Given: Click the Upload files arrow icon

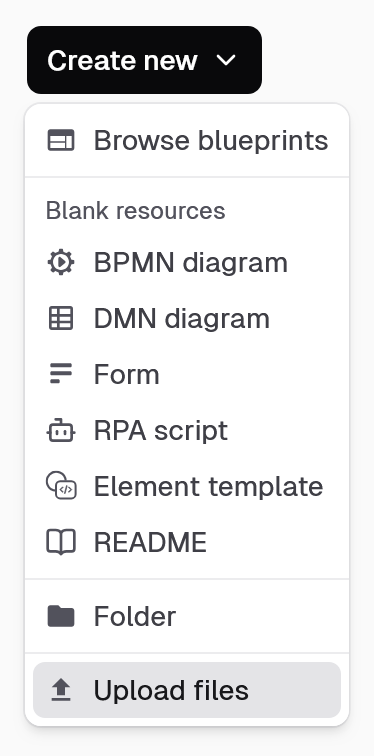Looking at the screenshot, I should coord(61,690).
